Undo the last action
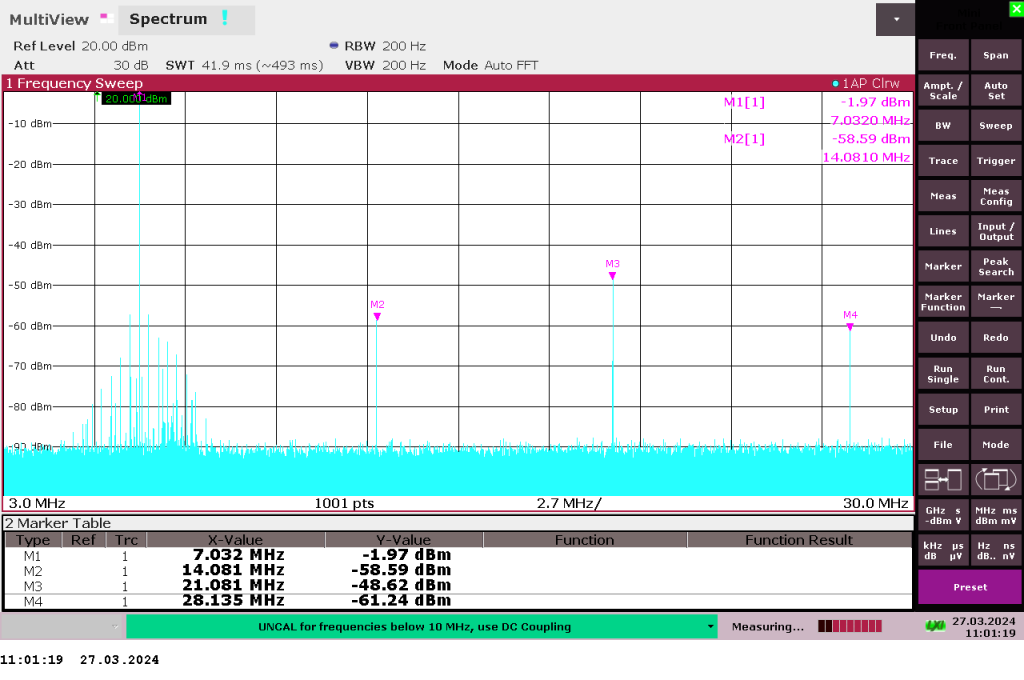Screen dimensions: 1024x680 (x=943, y=338)
